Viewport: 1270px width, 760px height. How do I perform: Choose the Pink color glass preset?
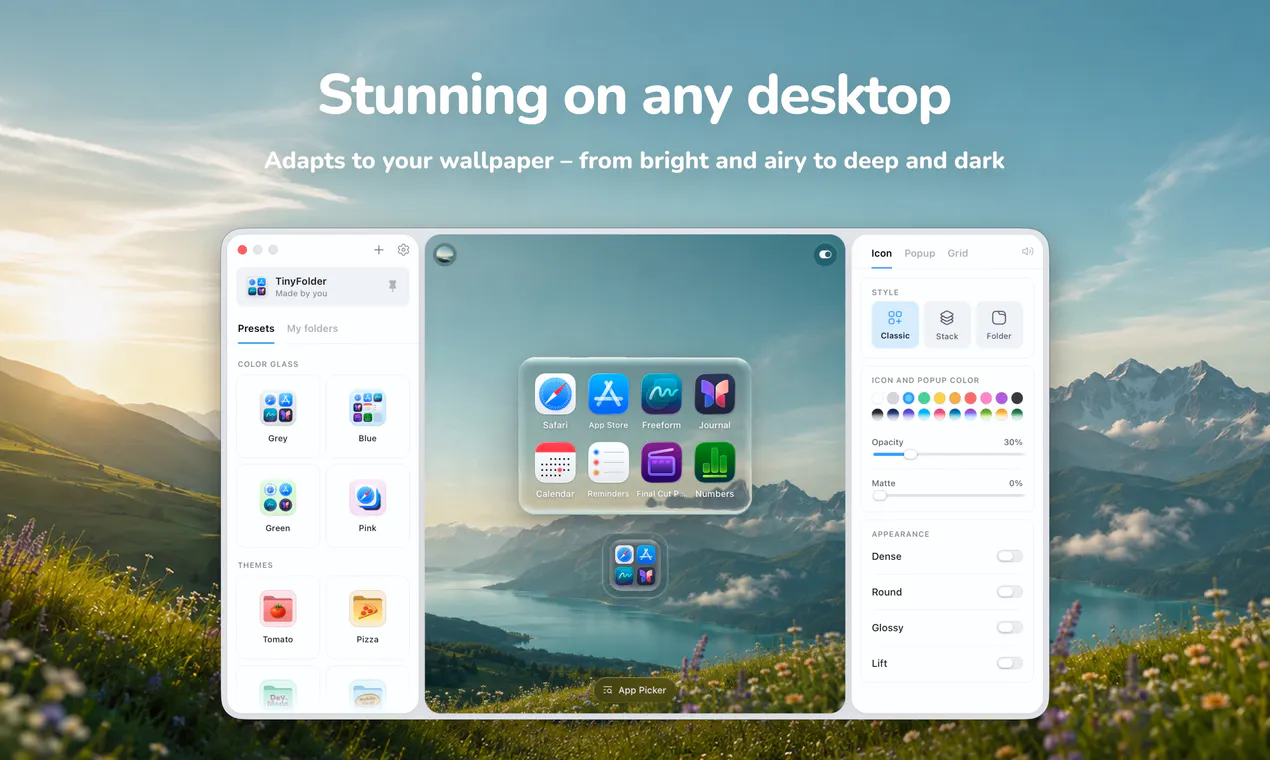367,506
